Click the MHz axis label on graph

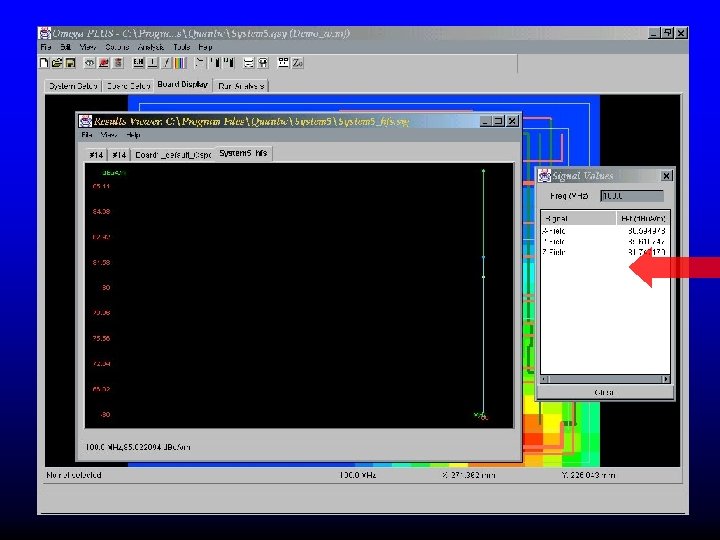tap(481, 416)
